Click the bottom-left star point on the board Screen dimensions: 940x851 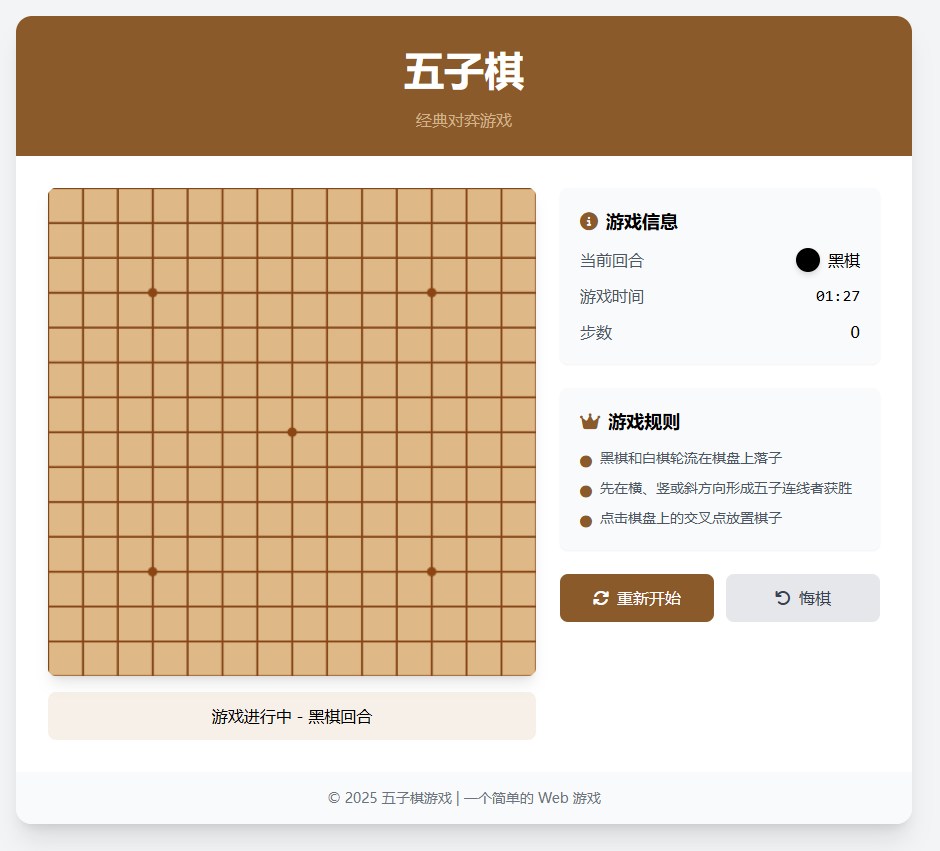[152, 572]
